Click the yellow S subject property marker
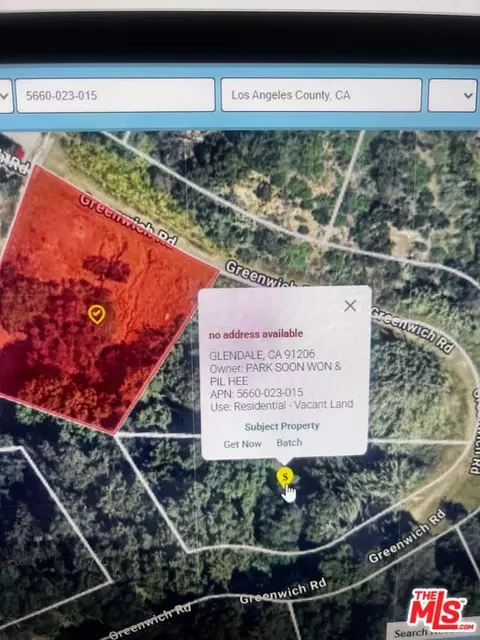This screenshot has width=480, height=640. tap(285, 476)
